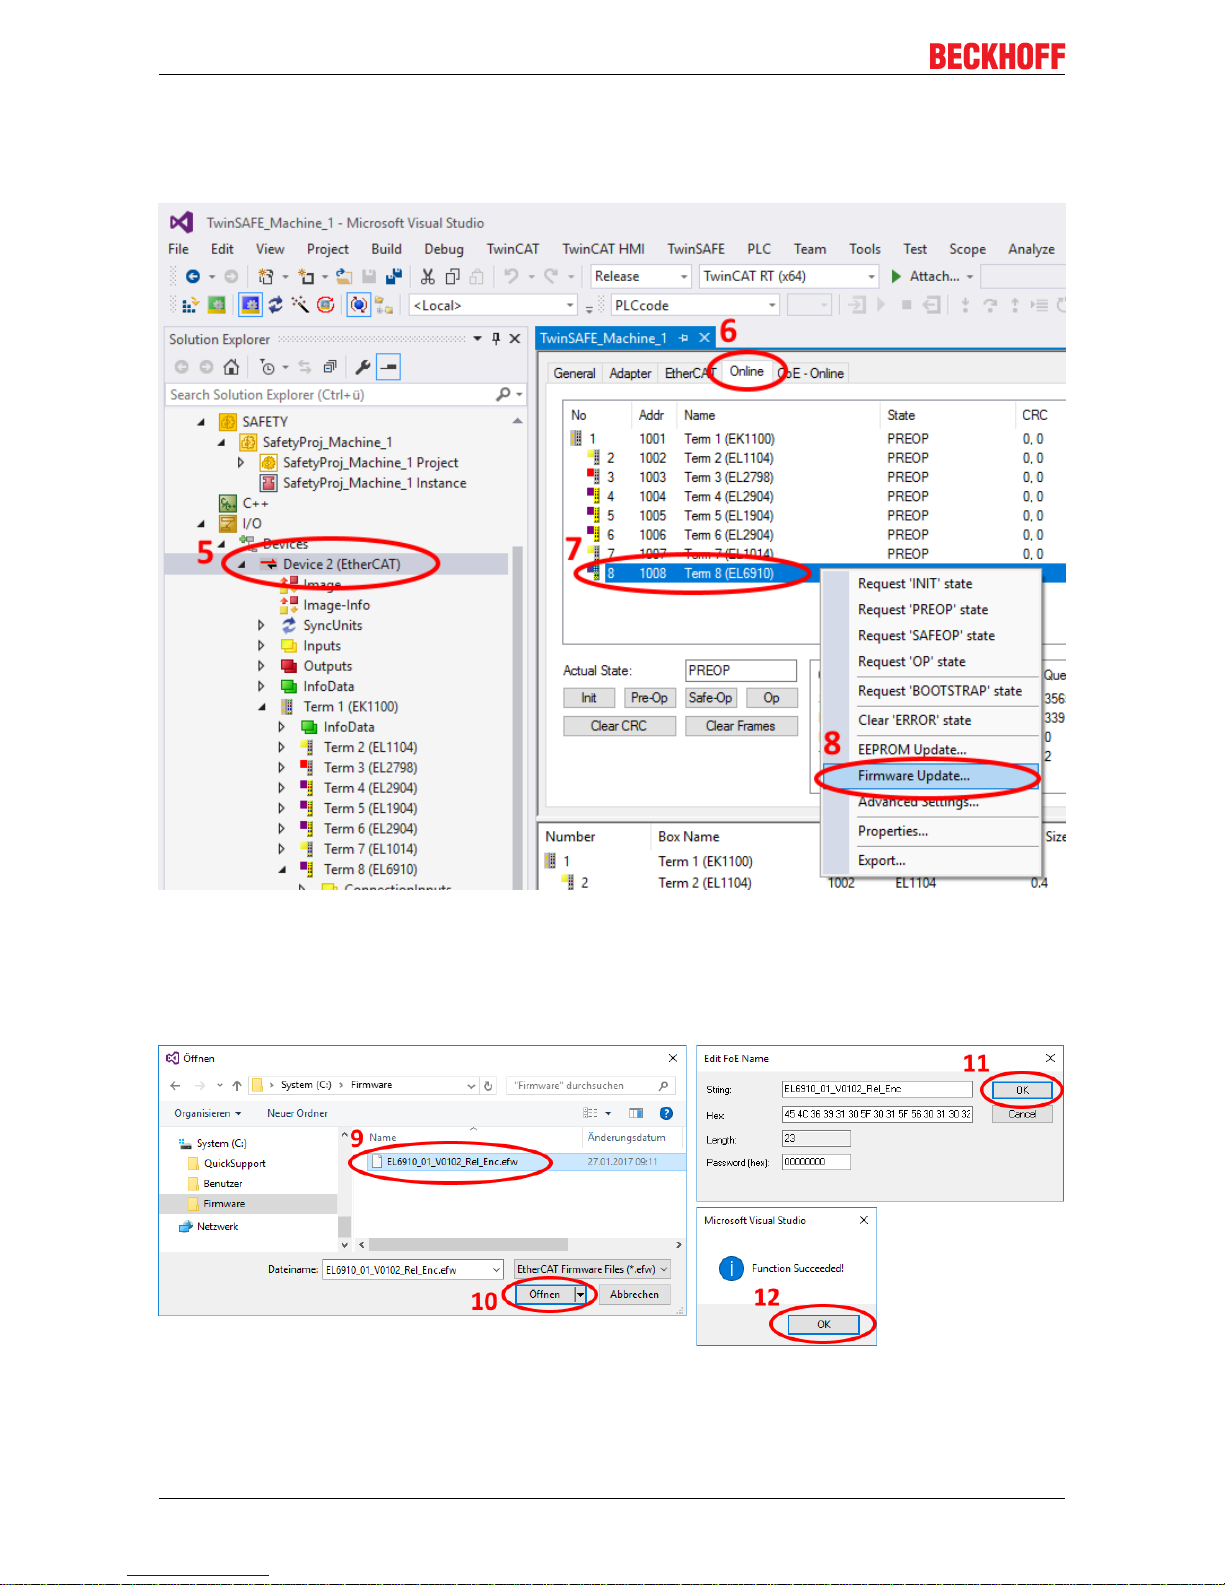Switch to the Adapter tab
The width and height of the screenshot is (1225, 1585).
[x=630, y=373]
